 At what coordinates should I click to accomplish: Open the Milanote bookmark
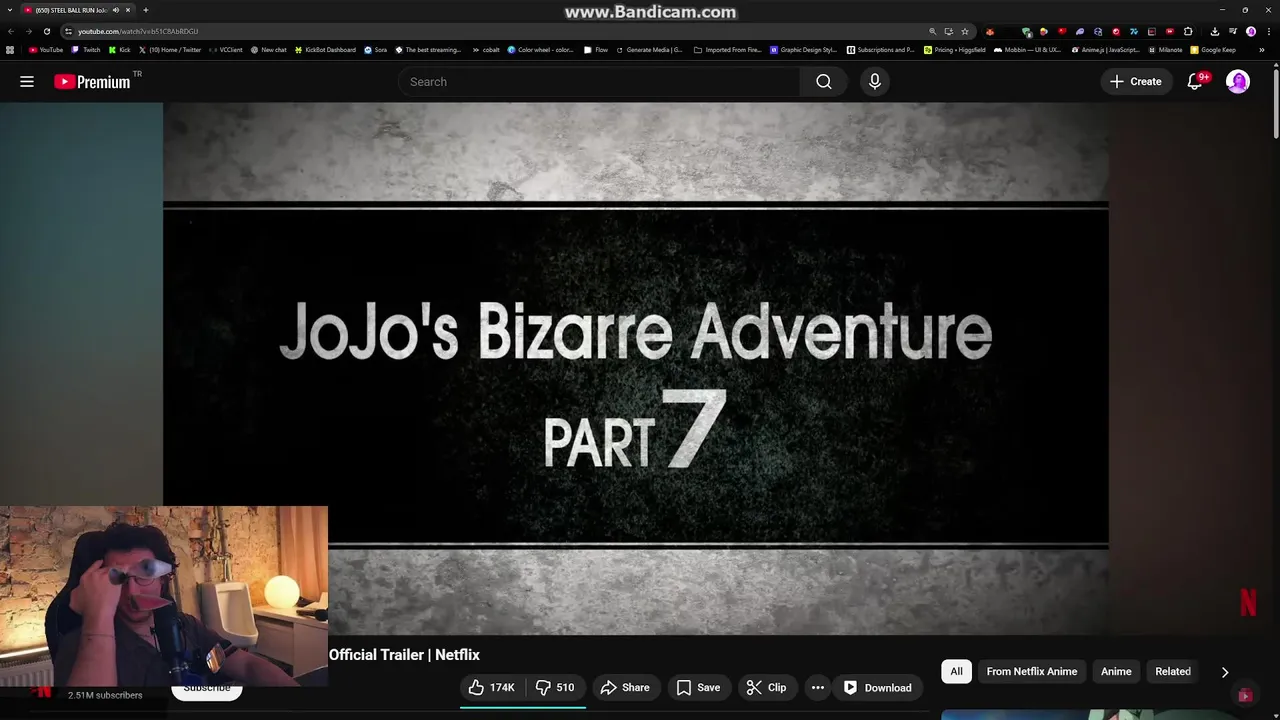[x=1165, y=49]
